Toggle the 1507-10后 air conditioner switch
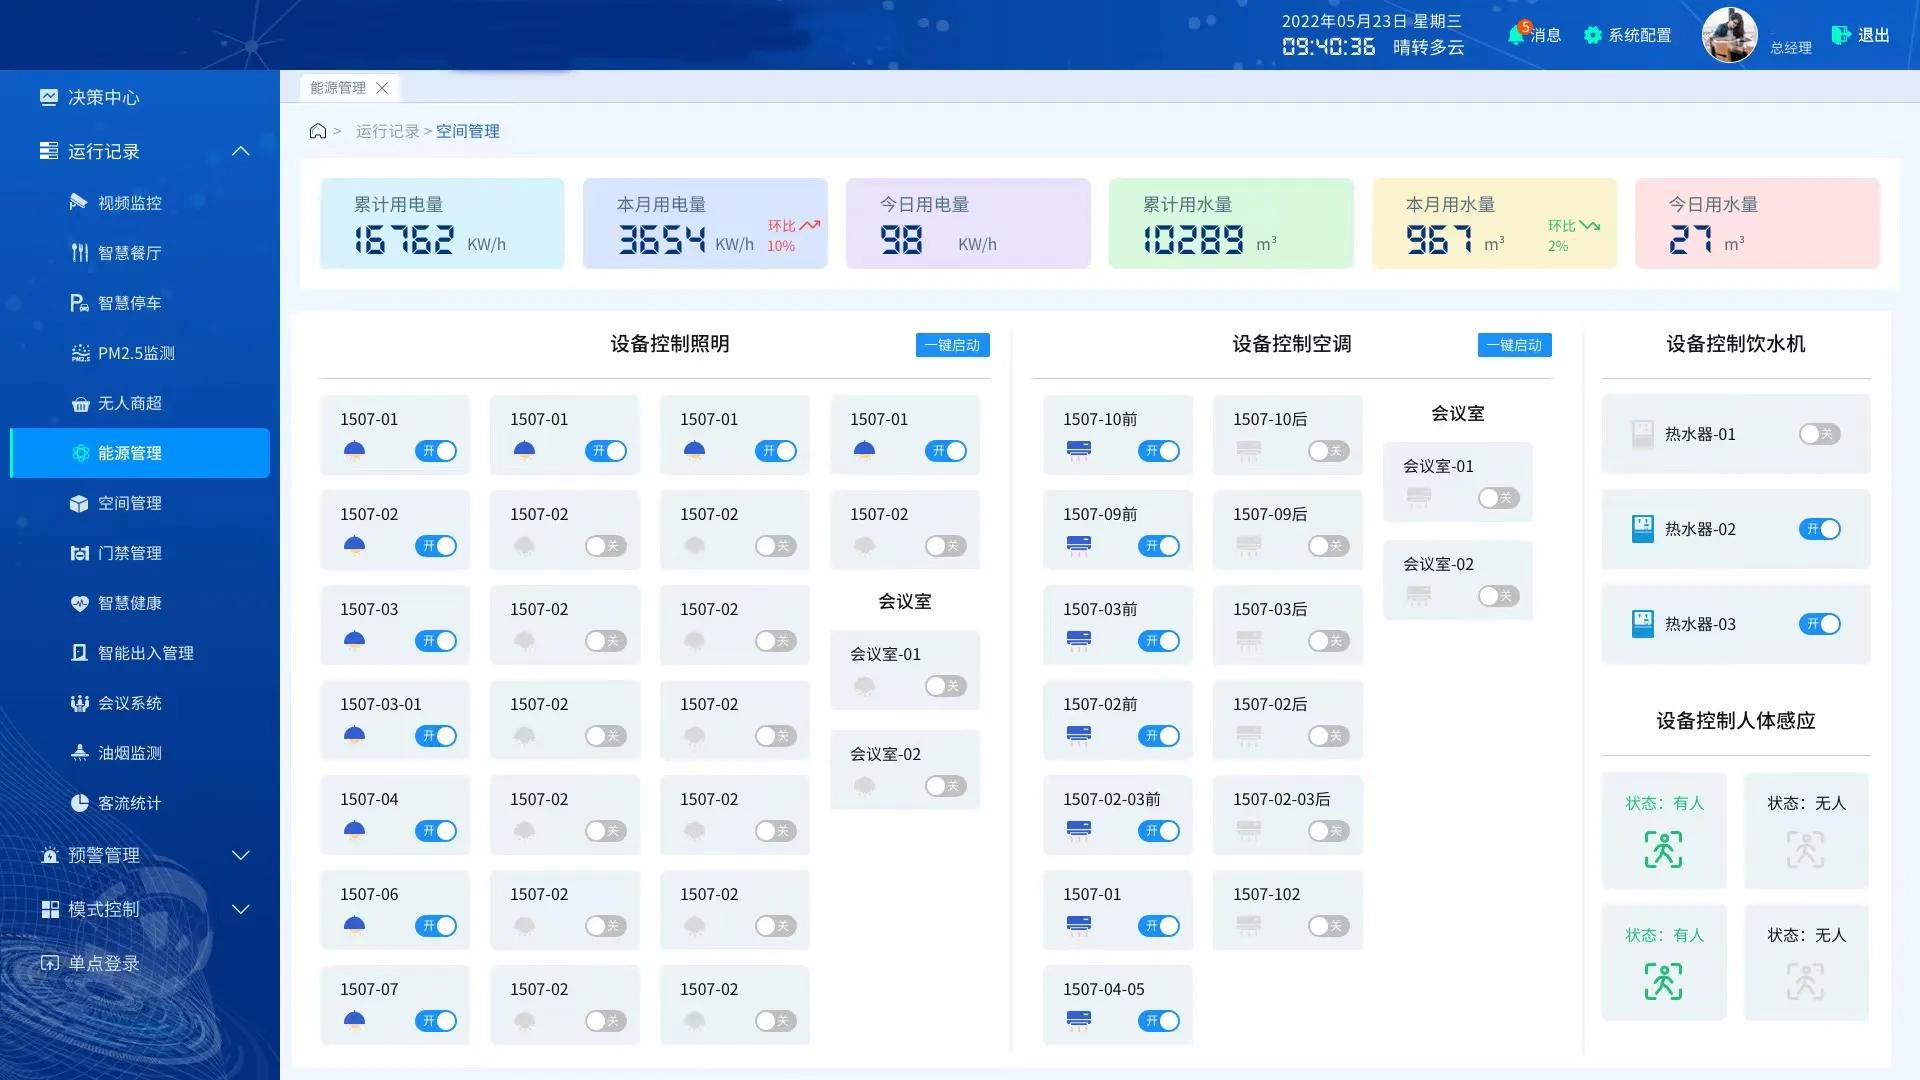The width and height of the screenshot is (1920, 1080). (x=1329, y=451)
